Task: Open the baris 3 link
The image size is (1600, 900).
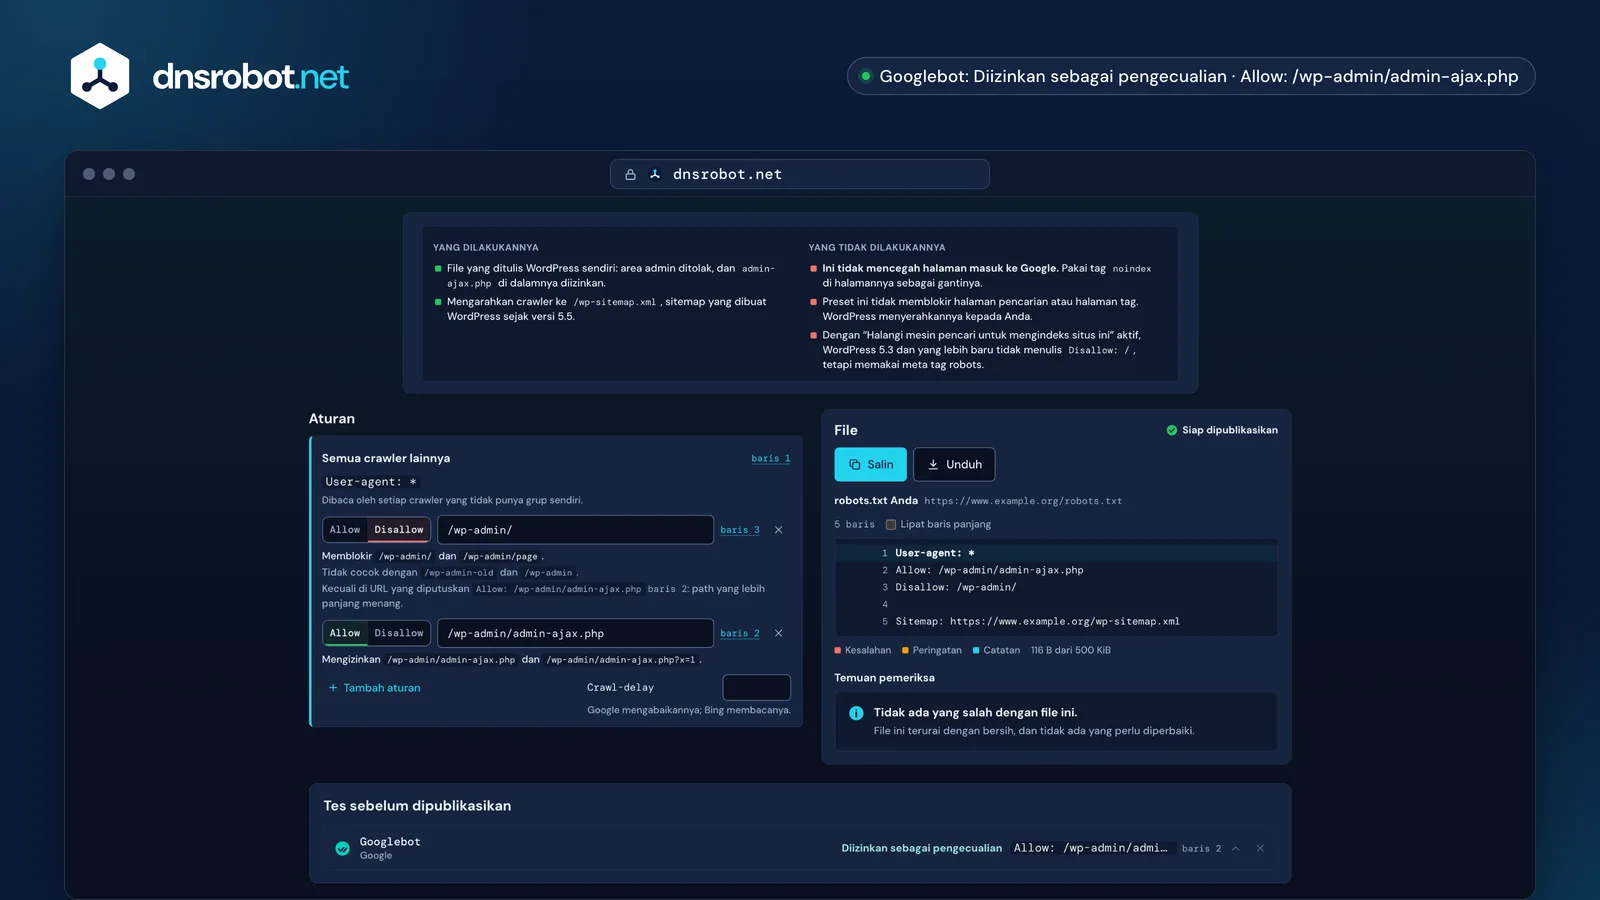Action: [x=740, y=530]
